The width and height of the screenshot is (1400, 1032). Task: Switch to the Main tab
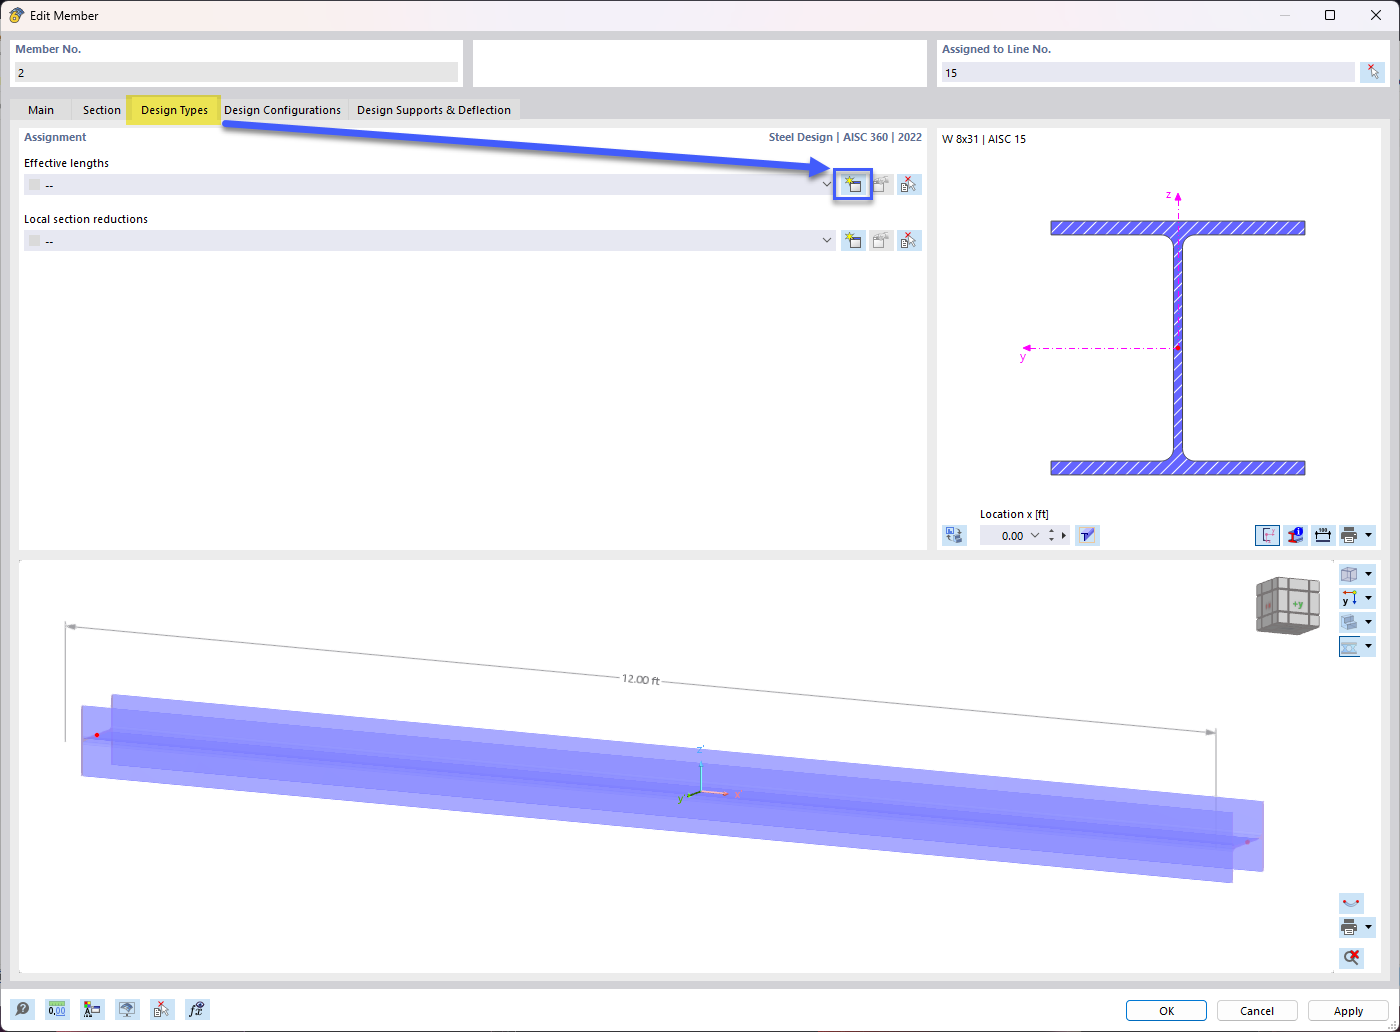pyautogui.click(x=41, y=110)
